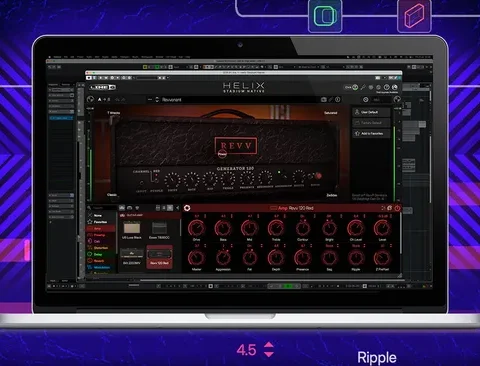Click the Line 6 logo
480x366 pixels.
pyautogui.click(x=103, y=87)
